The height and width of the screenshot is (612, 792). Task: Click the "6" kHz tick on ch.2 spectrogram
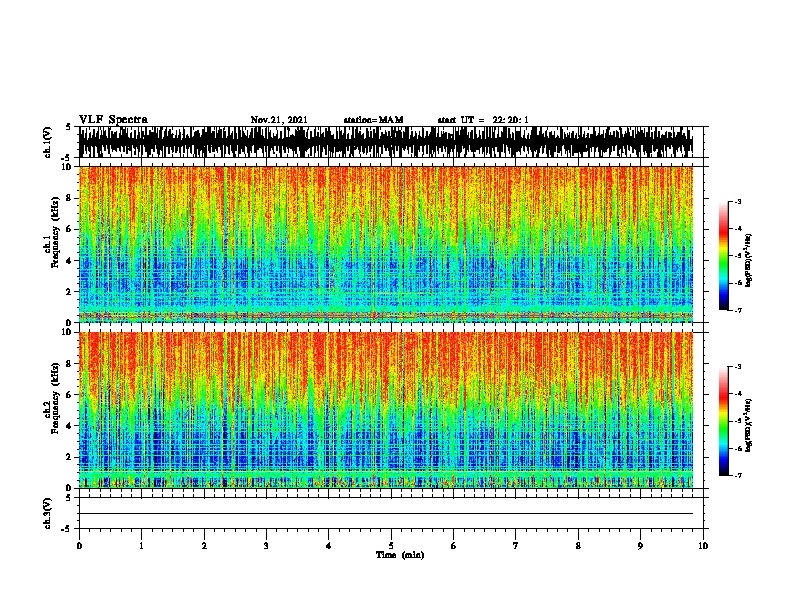pos(71,395)
